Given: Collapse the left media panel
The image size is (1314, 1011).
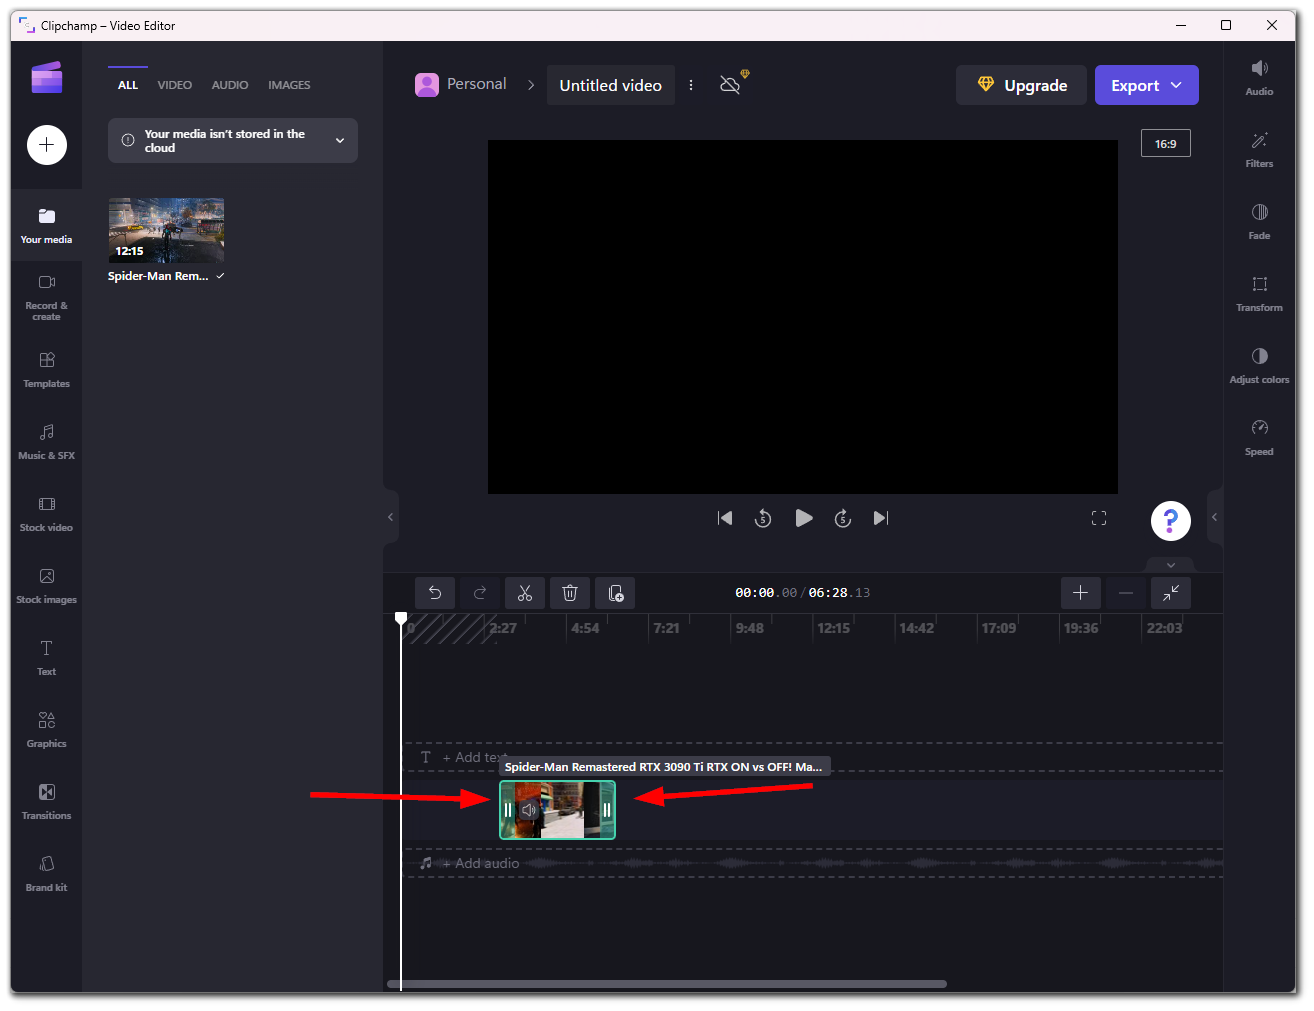Looking at the screenshot, I should 390,517.
